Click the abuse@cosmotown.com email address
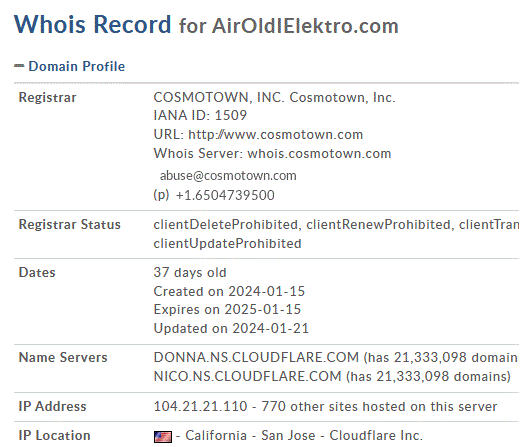520x447 pixels. click(x=228, y=176)
